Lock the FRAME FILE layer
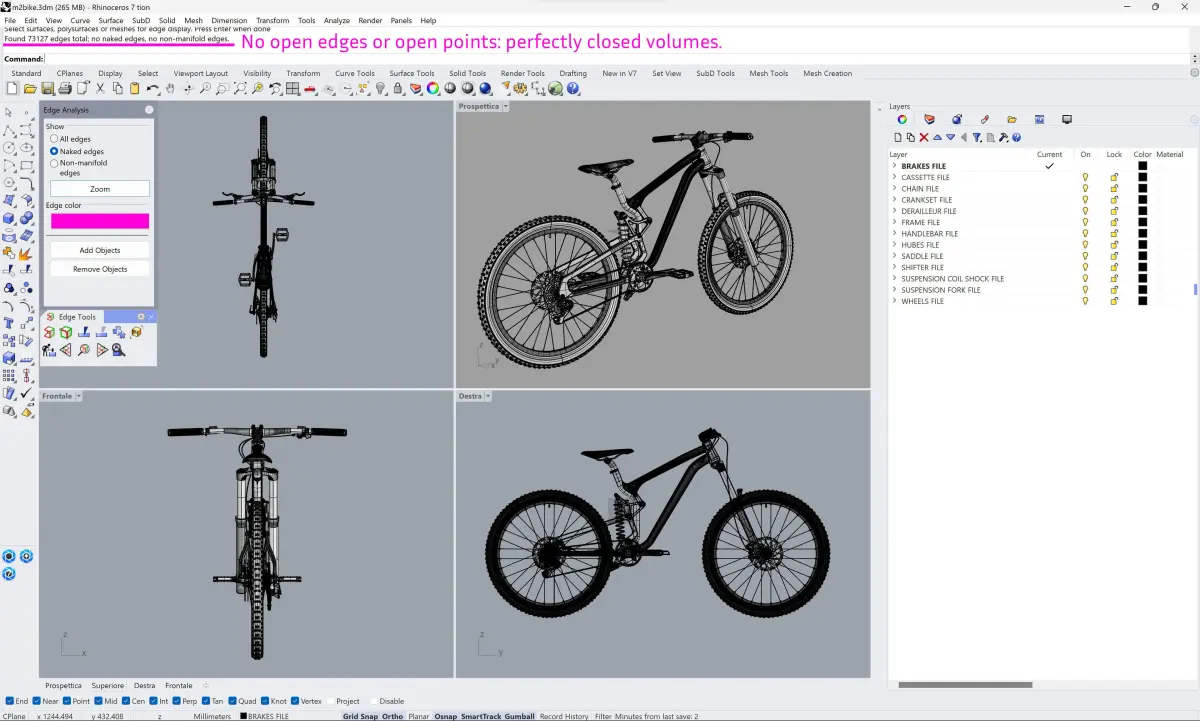 click(x=1114, y=222)
